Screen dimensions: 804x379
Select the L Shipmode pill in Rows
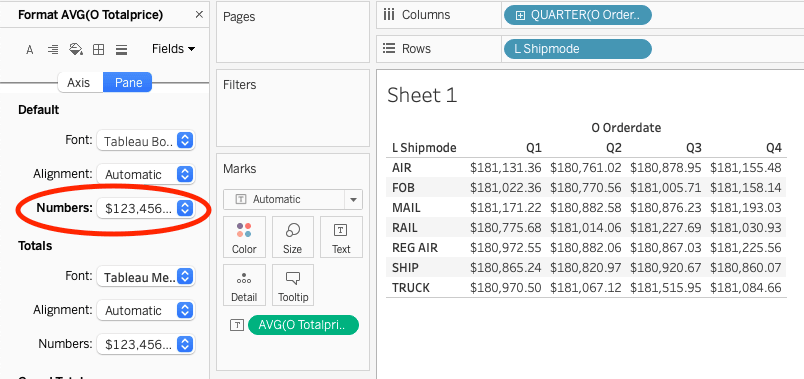[578, 49]
